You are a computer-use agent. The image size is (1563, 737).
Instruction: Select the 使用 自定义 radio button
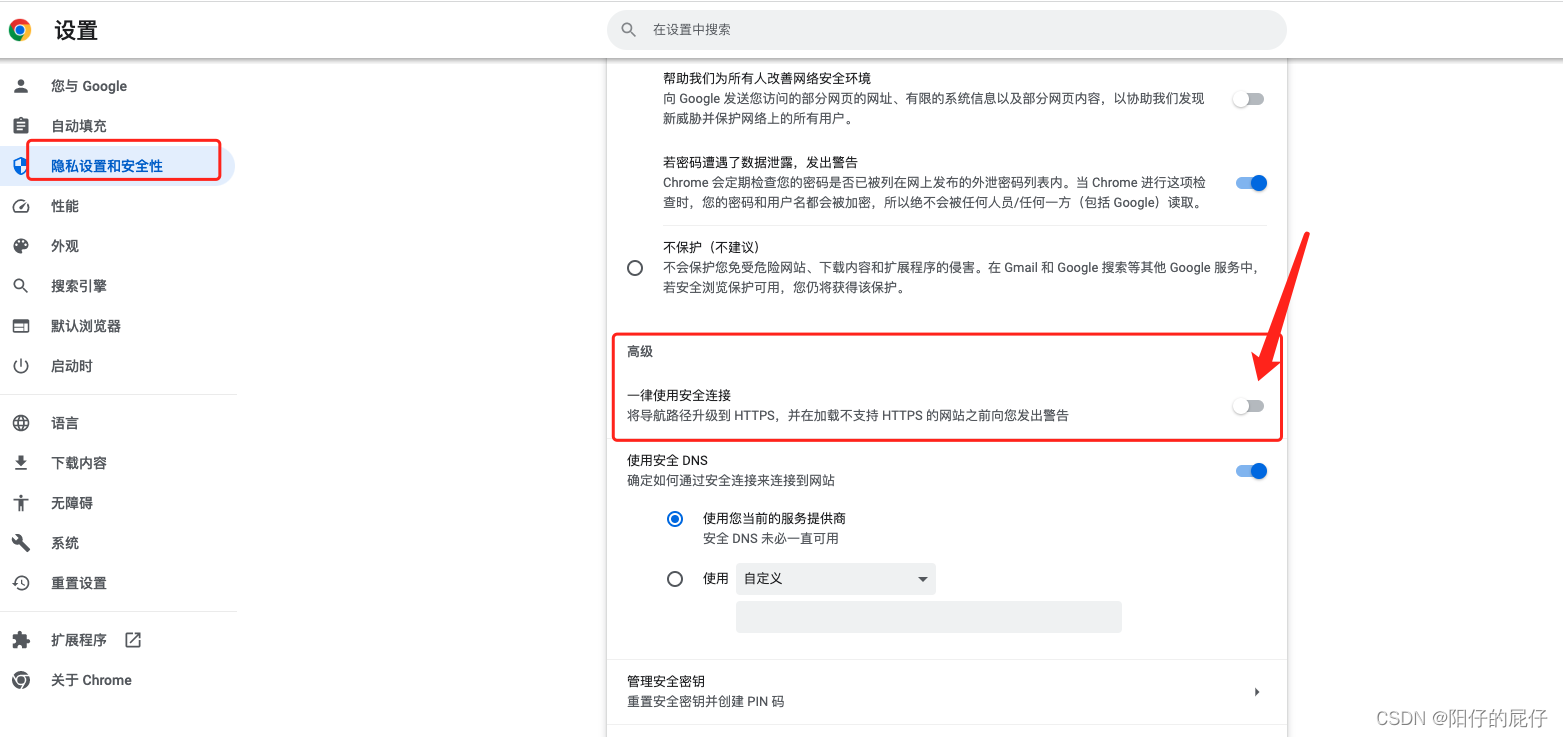[675, 579]
